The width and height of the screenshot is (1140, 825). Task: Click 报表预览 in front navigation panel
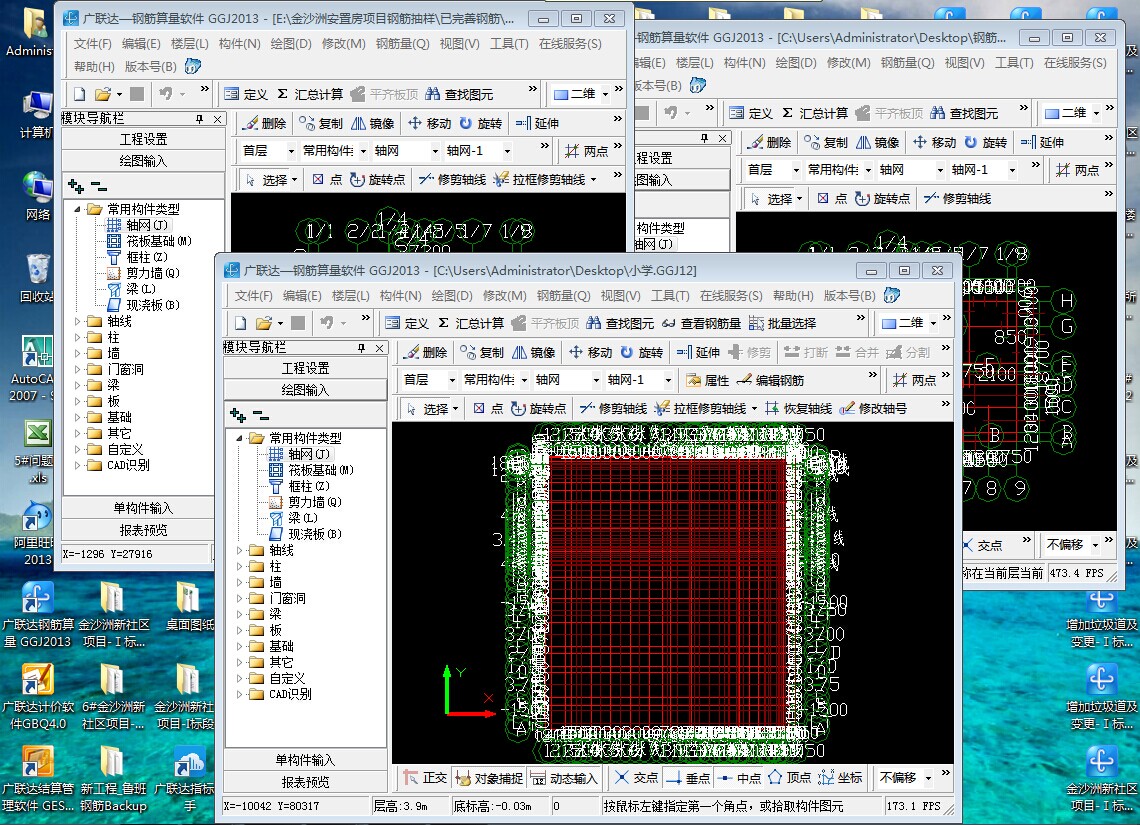click(305, 782)
